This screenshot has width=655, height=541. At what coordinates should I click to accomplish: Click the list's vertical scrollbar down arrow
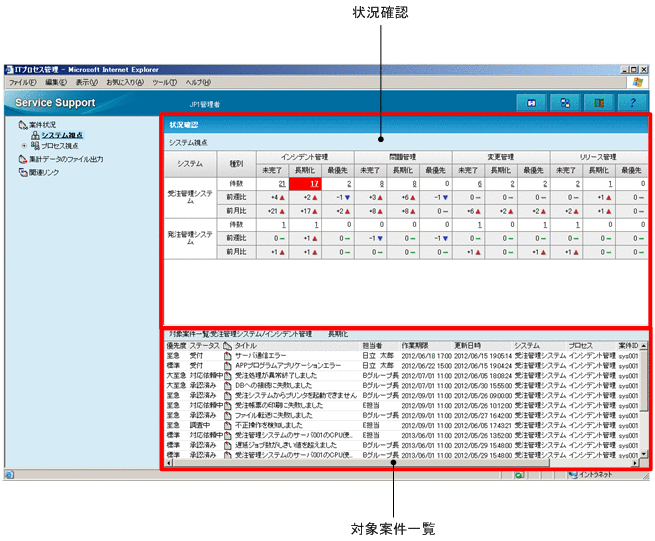(x=642, y=453)
